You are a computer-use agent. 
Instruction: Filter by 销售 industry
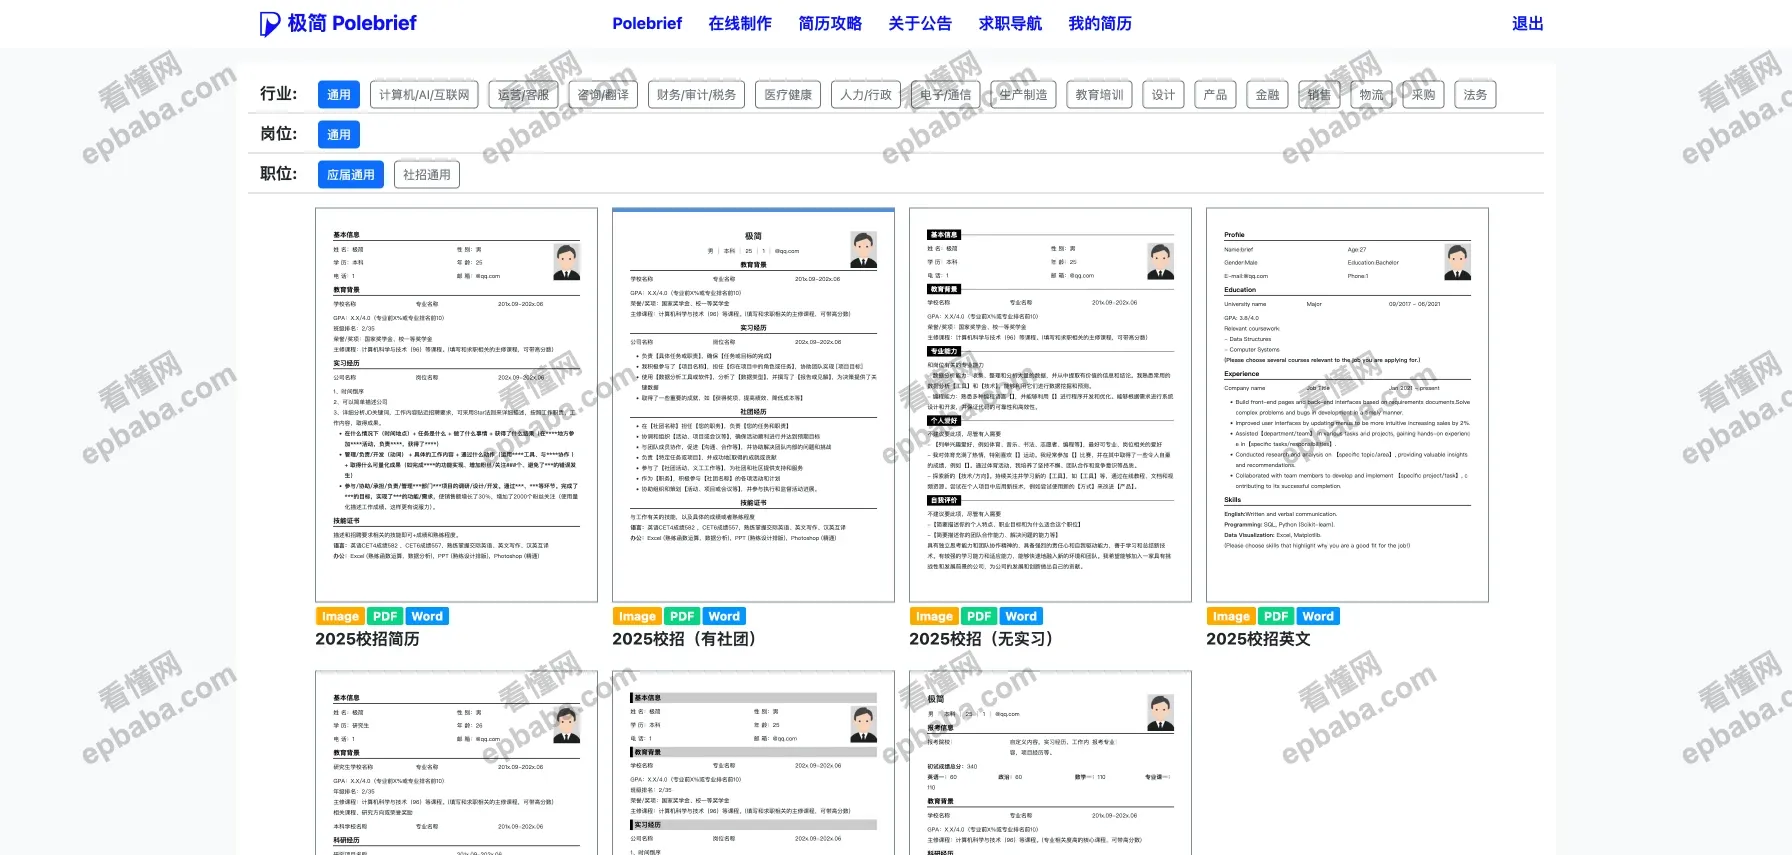1319,94
